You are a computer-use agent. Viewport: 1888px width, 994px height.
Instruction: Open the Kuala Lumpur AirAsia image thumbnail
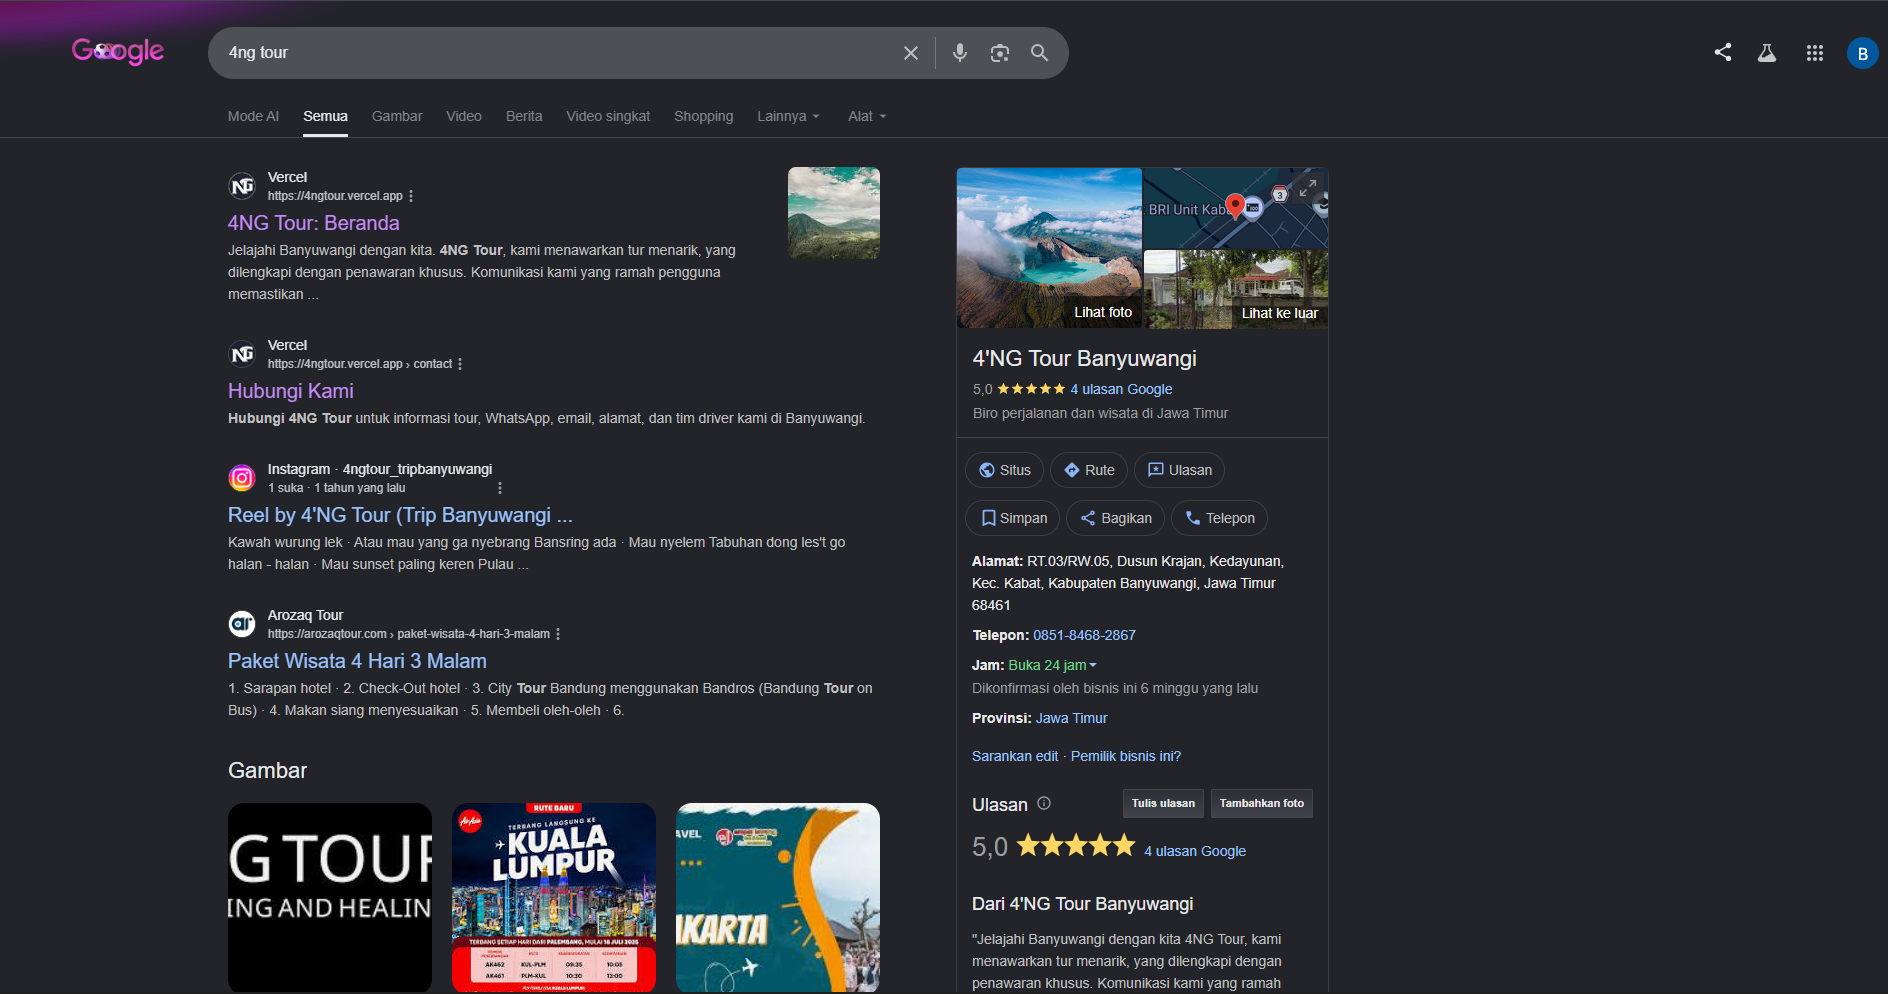click(x=554, y=897)
